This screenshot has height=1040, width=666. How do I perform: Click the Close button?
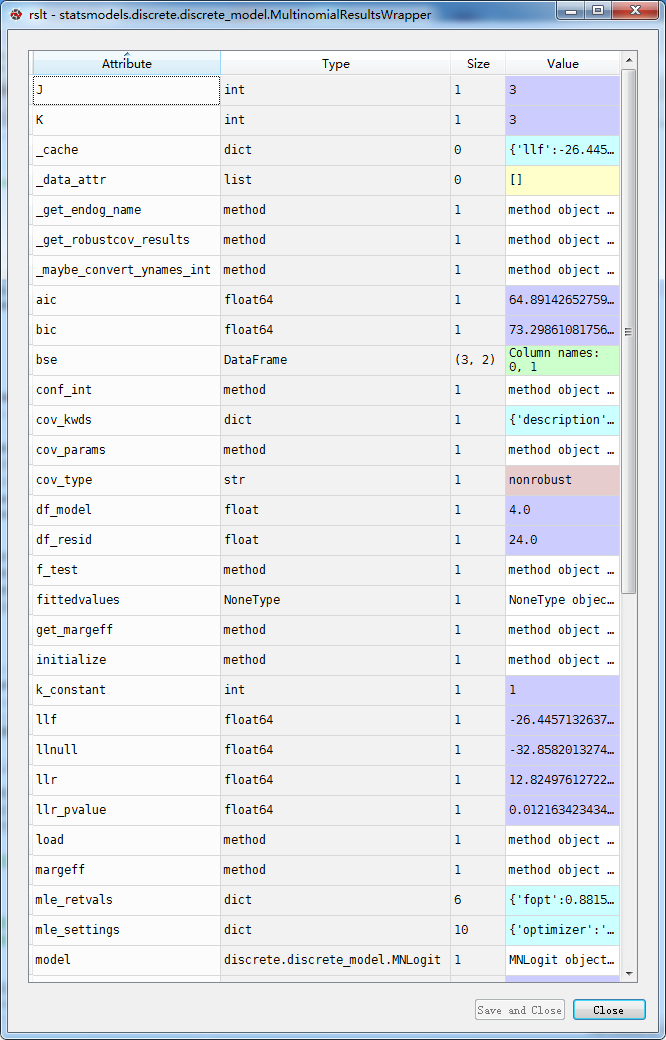coord(609,1010)
